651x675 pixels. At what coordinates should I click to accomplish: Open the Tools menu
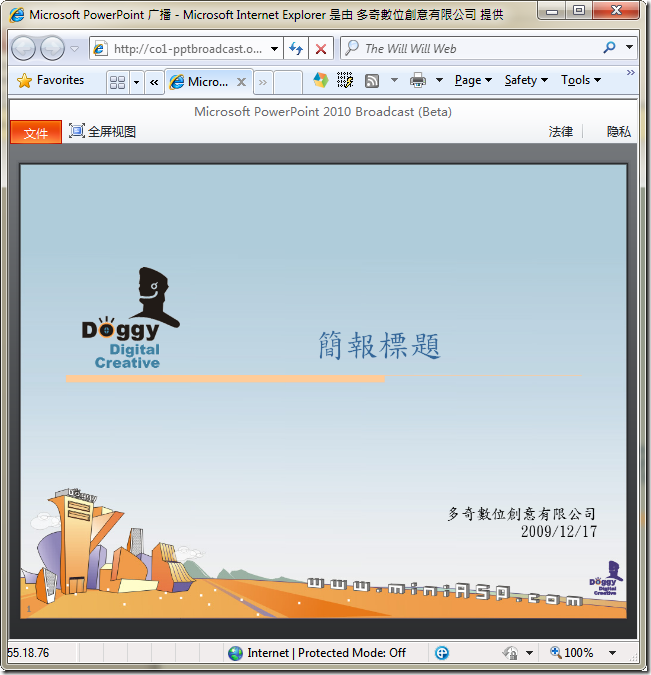pos(581,80)
